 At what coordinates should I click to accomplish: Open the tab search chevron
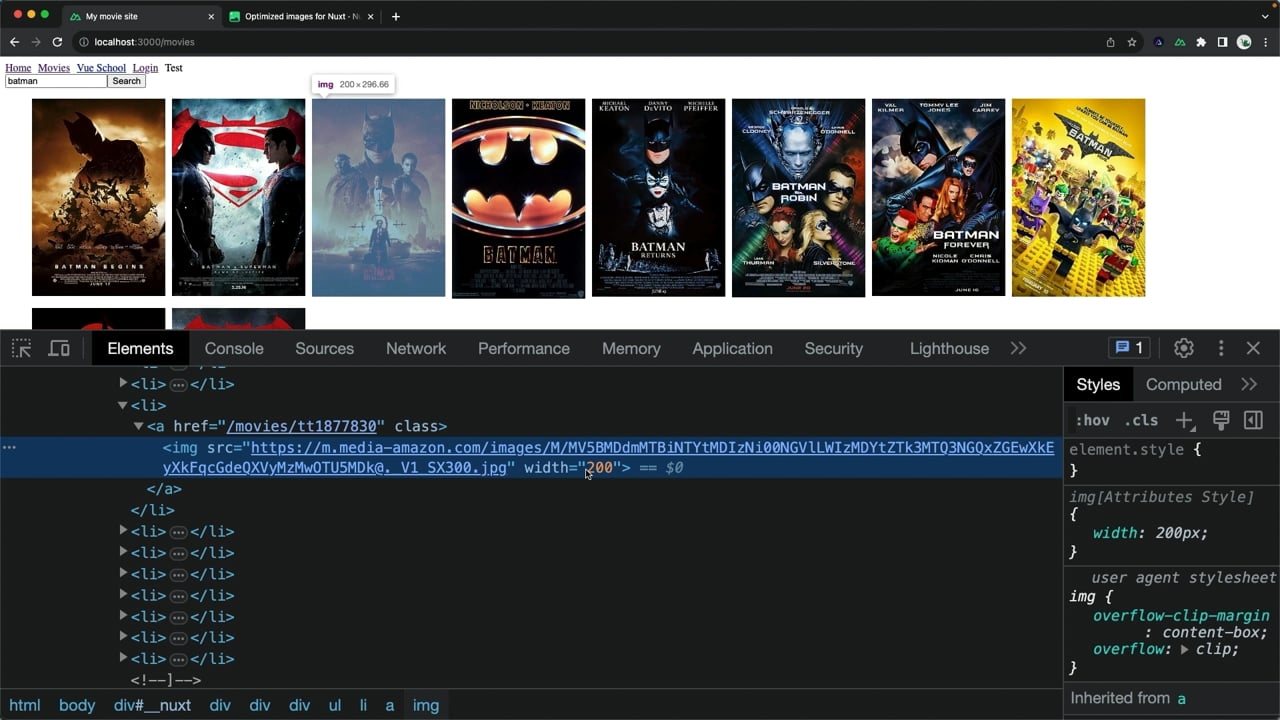(1265, 16)
